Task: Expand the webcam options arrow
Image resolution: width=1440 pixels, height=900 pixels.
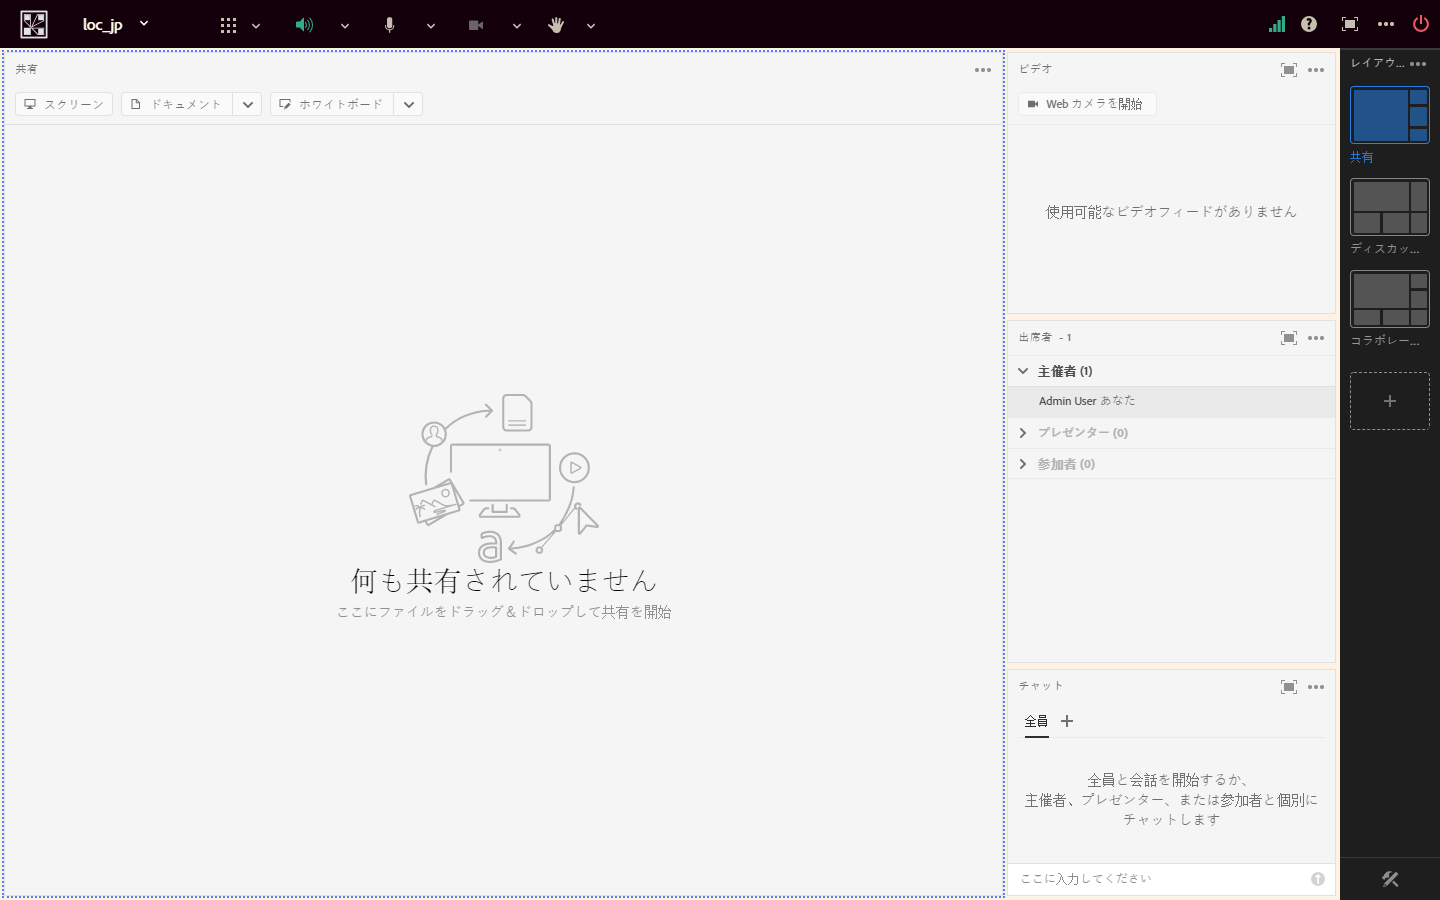Action: (x=517, y=26)
